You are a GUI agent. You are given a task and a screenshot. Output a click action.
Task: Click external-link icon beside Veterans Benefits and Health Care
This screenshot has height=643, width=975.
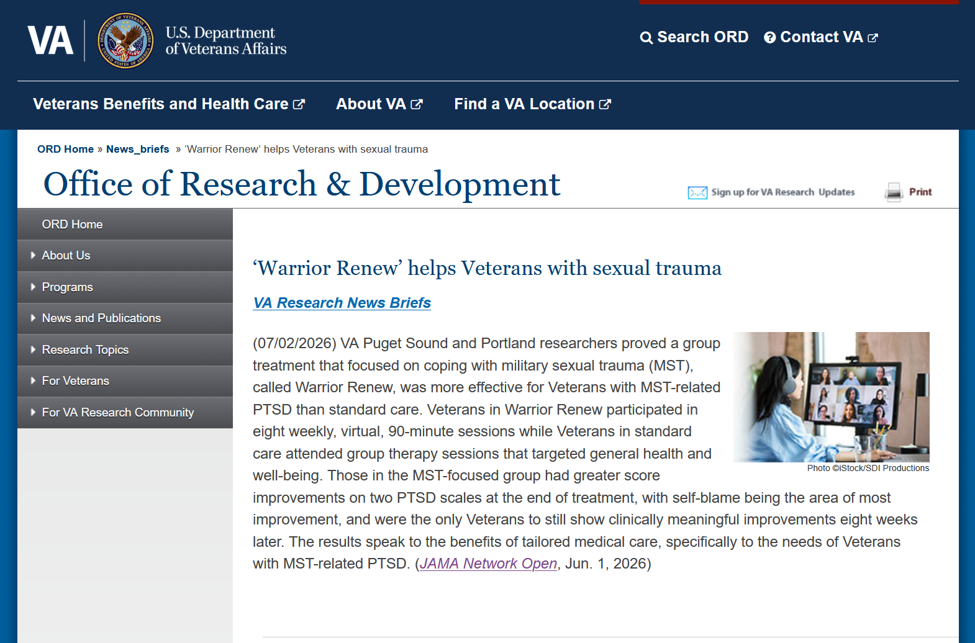pos(299,104)
